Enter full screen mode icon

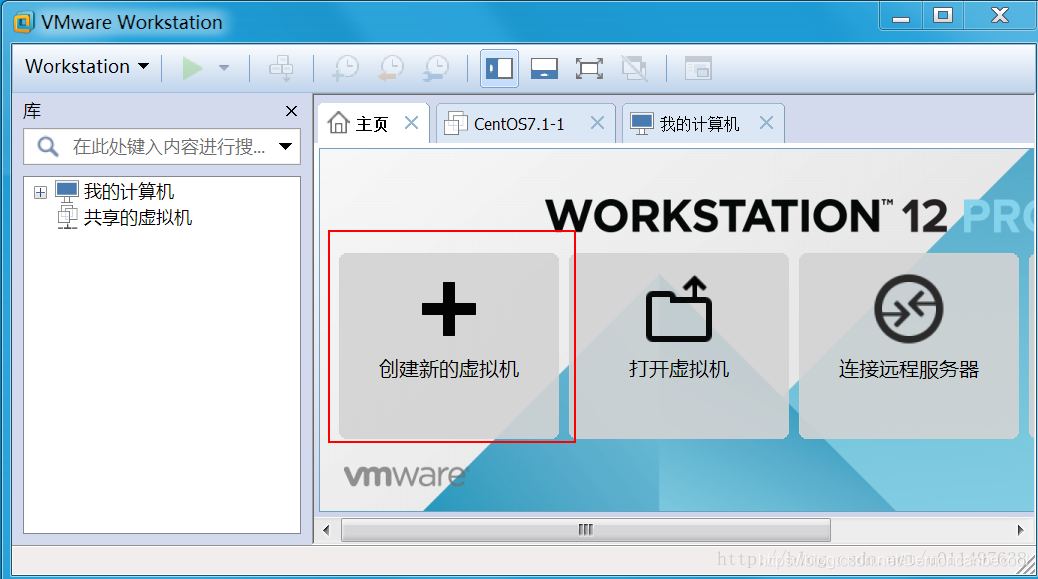(589, 68)
